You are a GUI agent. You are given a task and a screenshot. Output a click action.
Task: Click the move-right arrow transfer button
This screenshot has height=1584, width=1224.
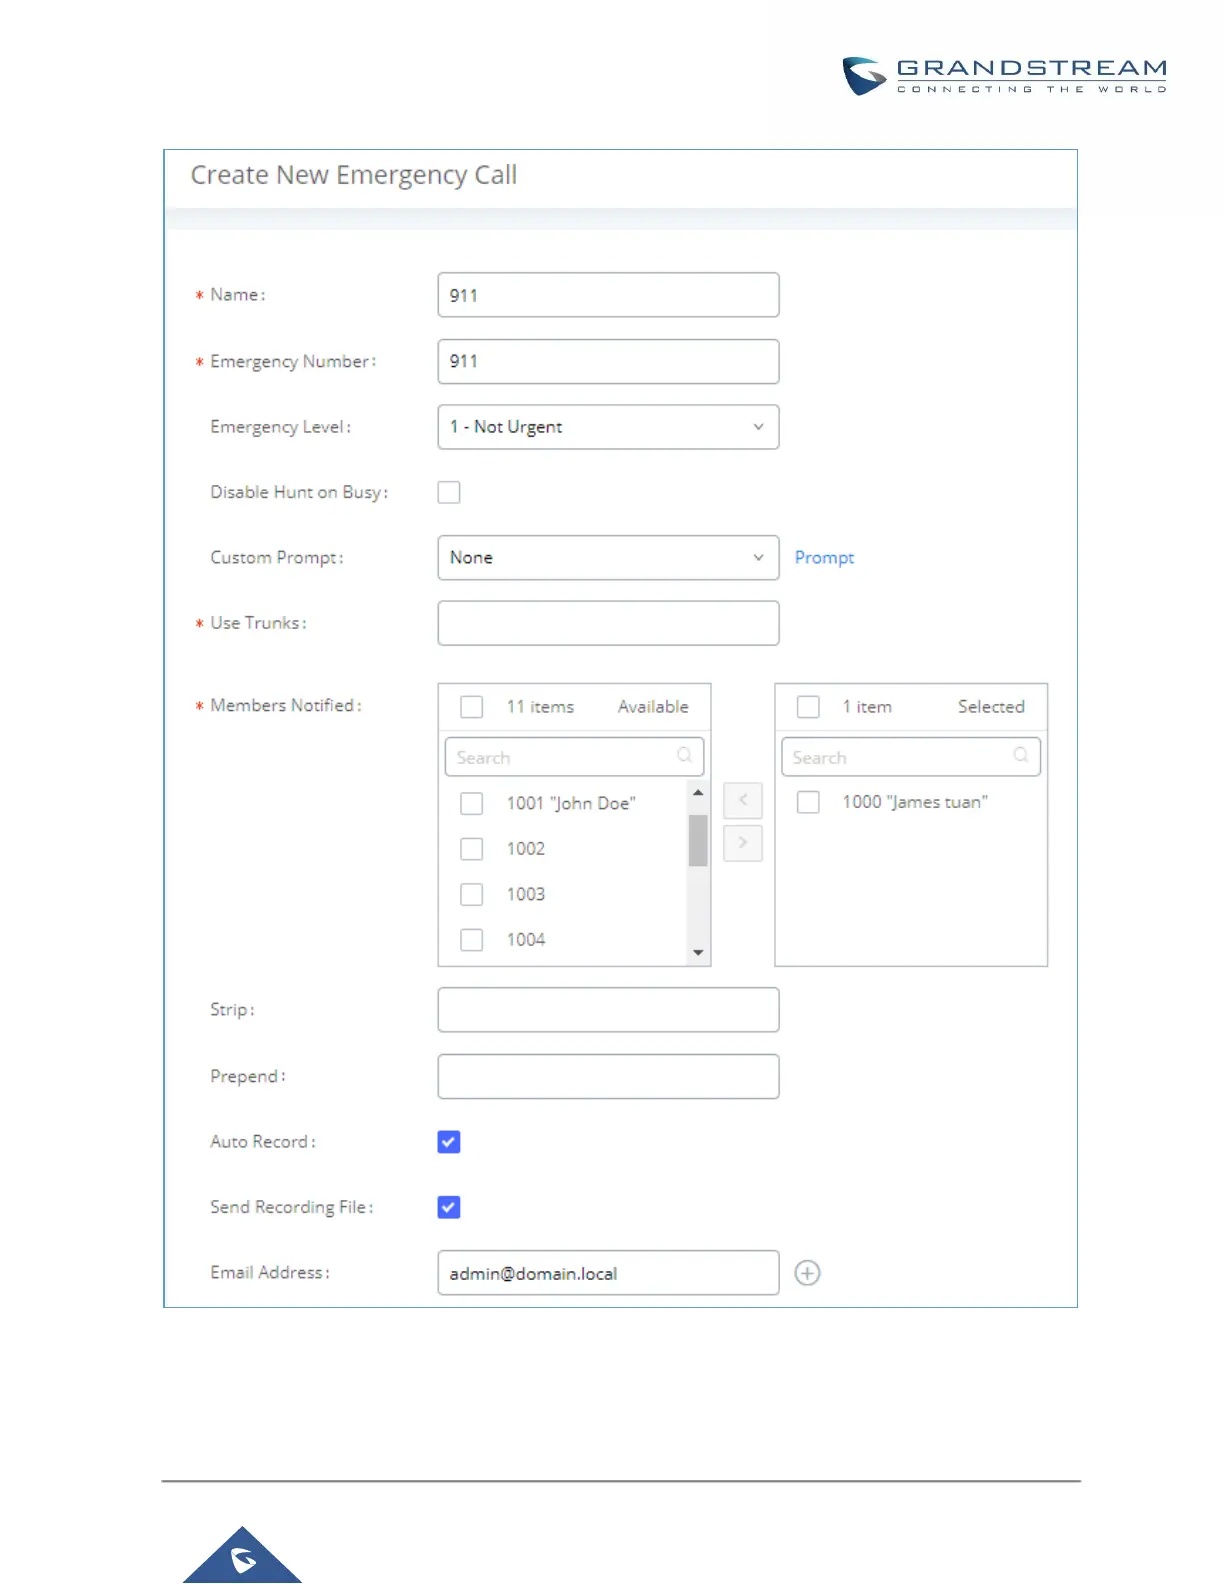coord(742,843)
